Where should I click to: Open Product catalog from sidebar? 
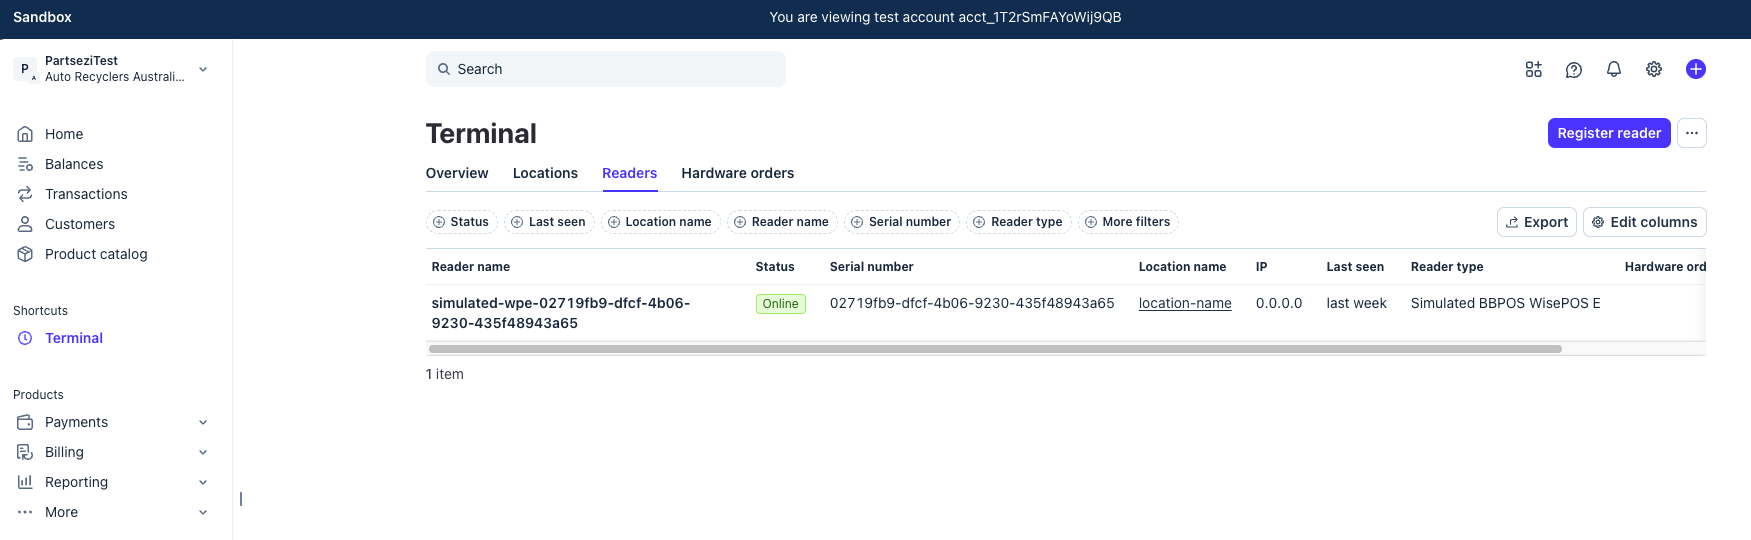click(96, 254)
